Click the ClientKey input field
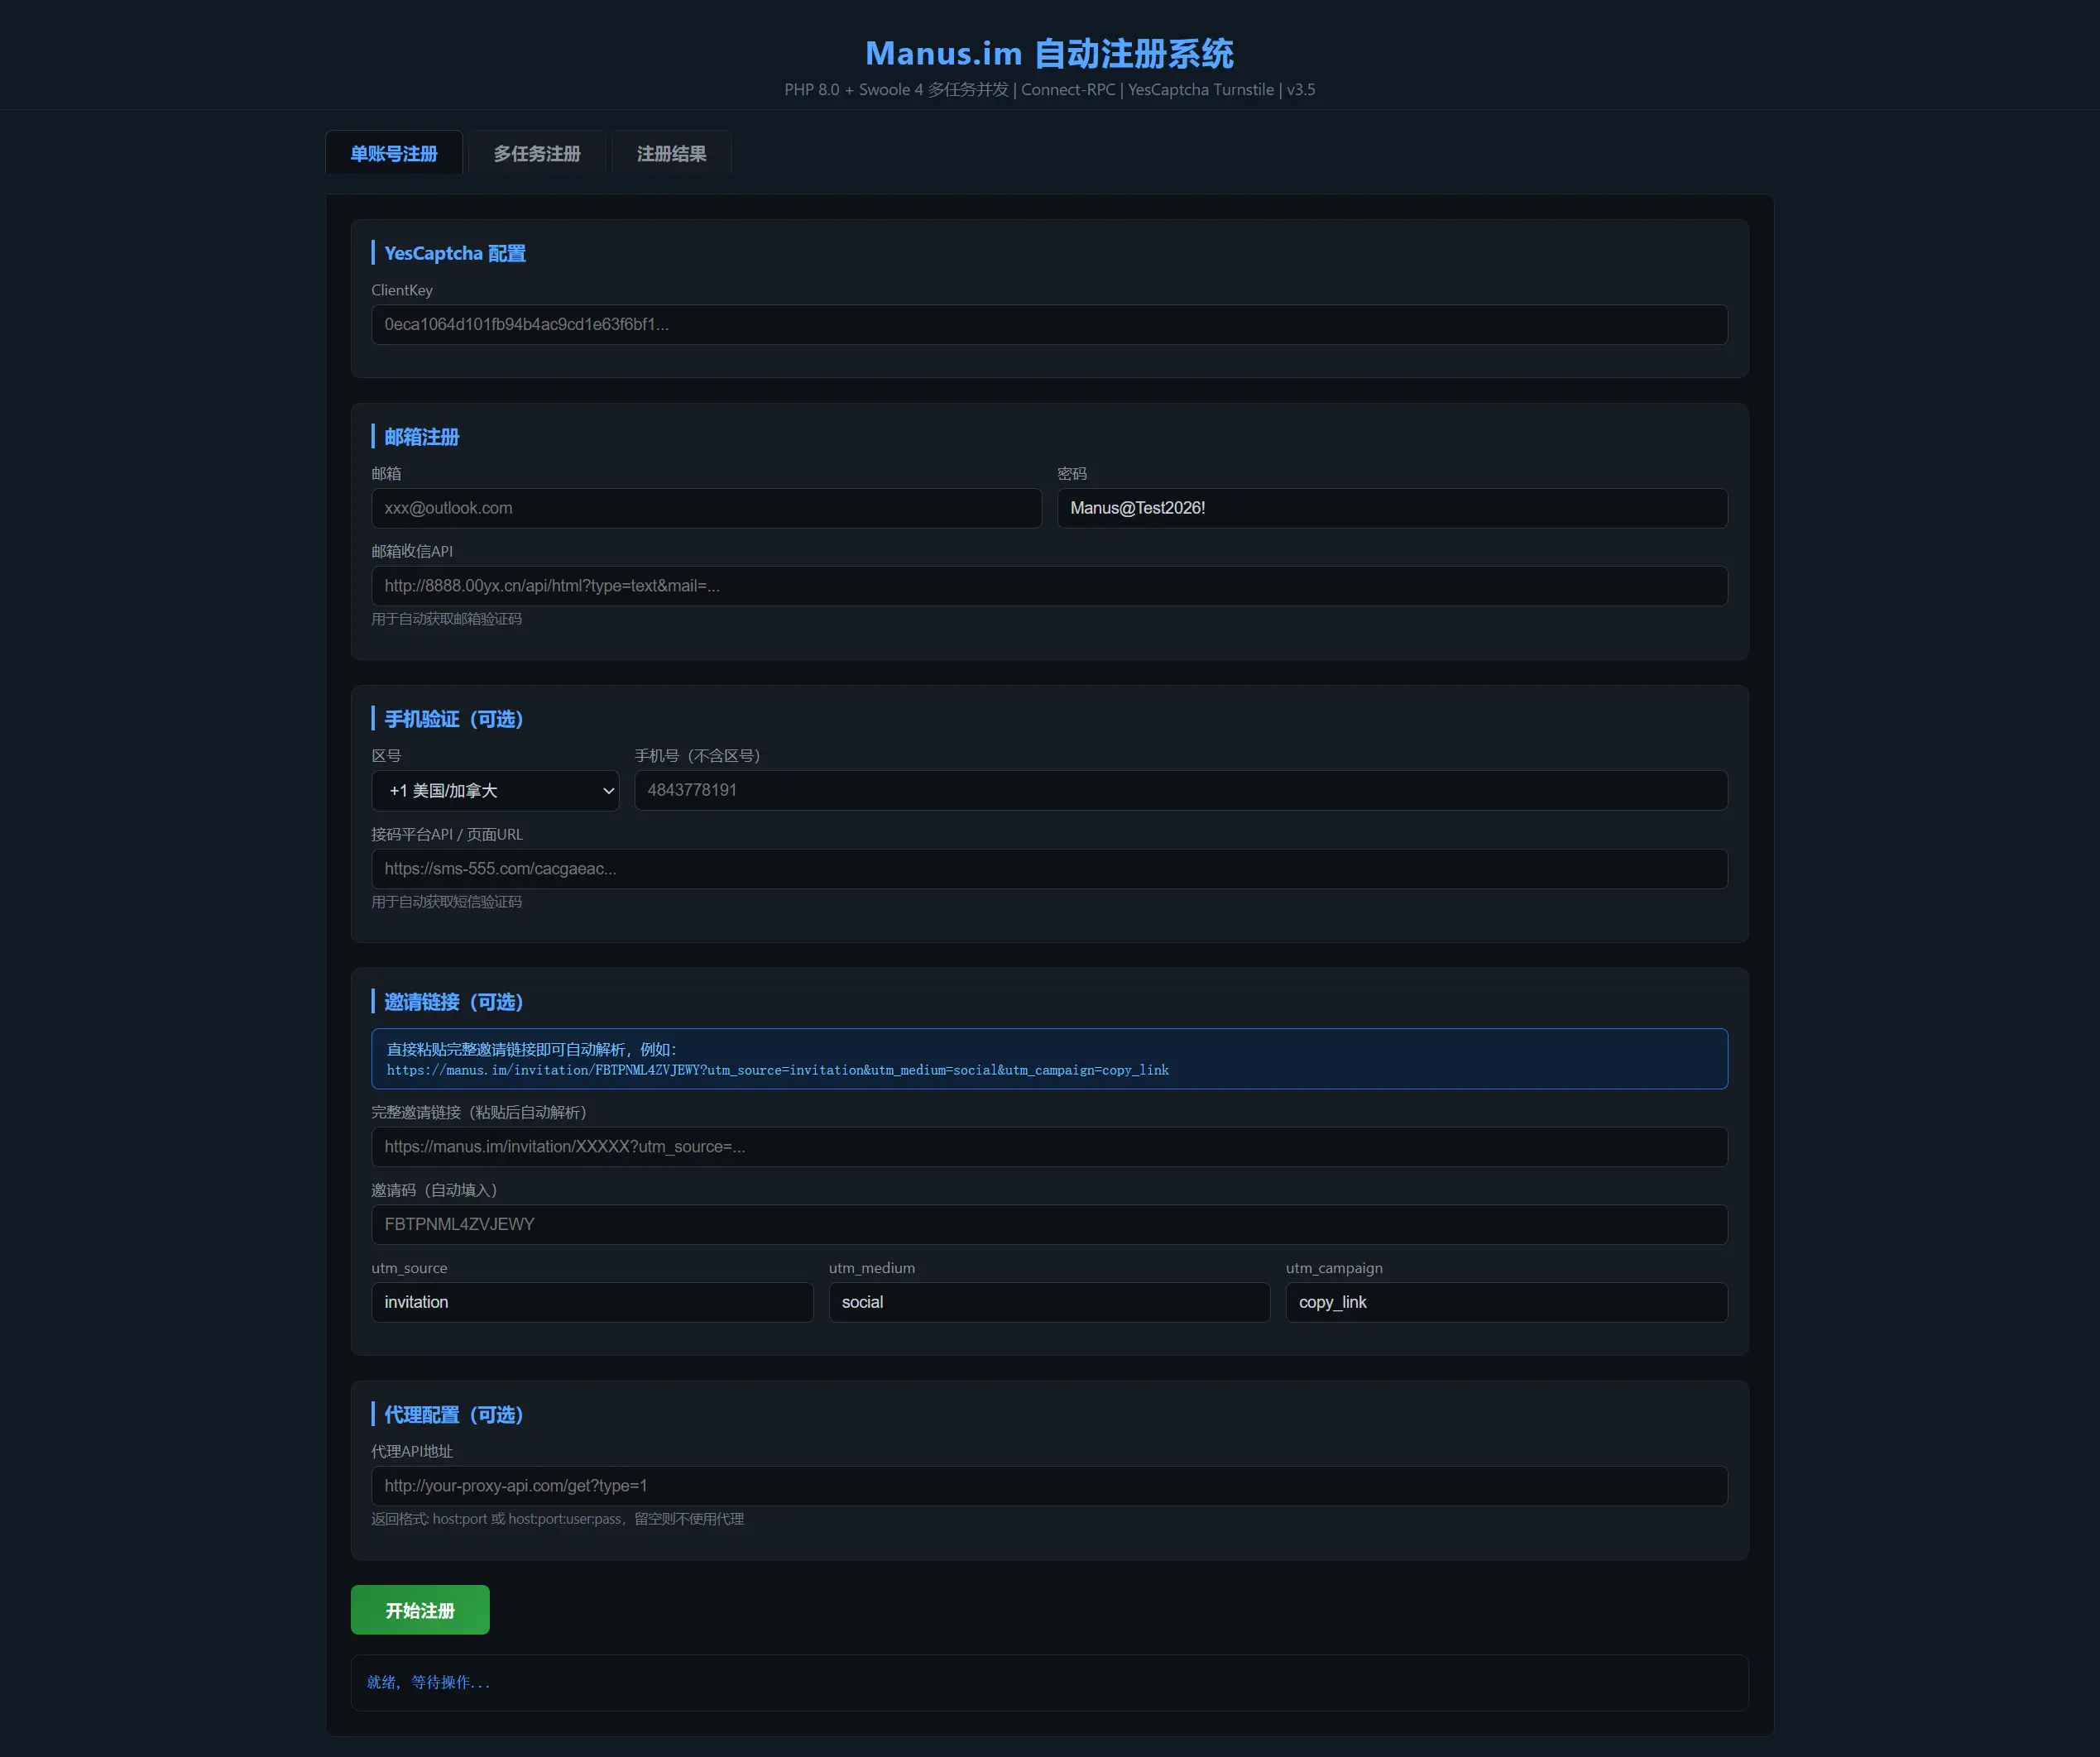2100x1757 pixels. (1048, 324)
